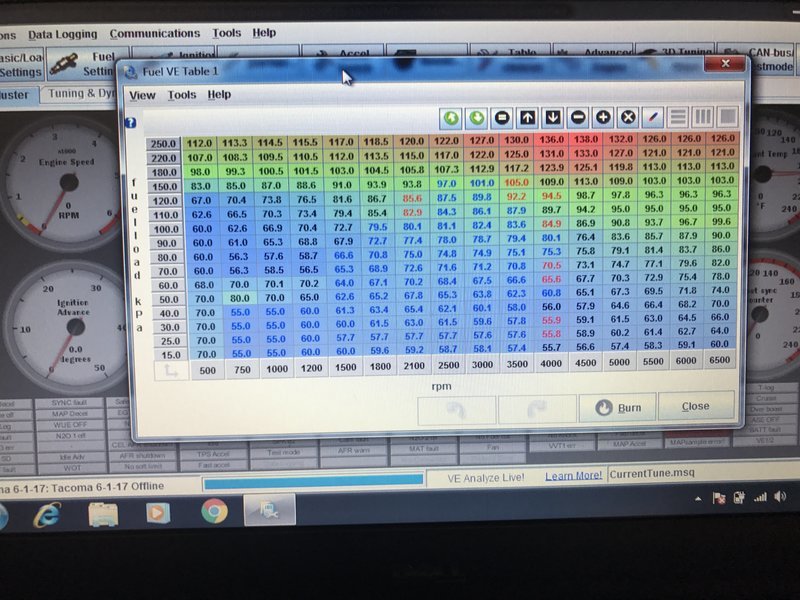Select the red-text 105.0 cell

(516, 182)
